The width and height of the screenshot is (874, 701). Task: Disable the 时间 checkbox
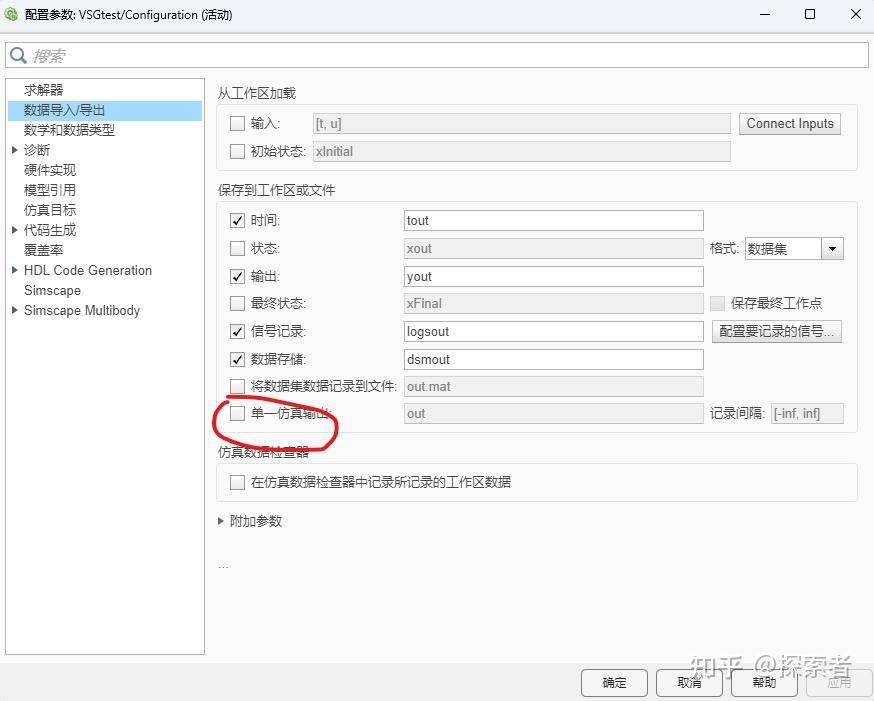click(x=237, y=220)
